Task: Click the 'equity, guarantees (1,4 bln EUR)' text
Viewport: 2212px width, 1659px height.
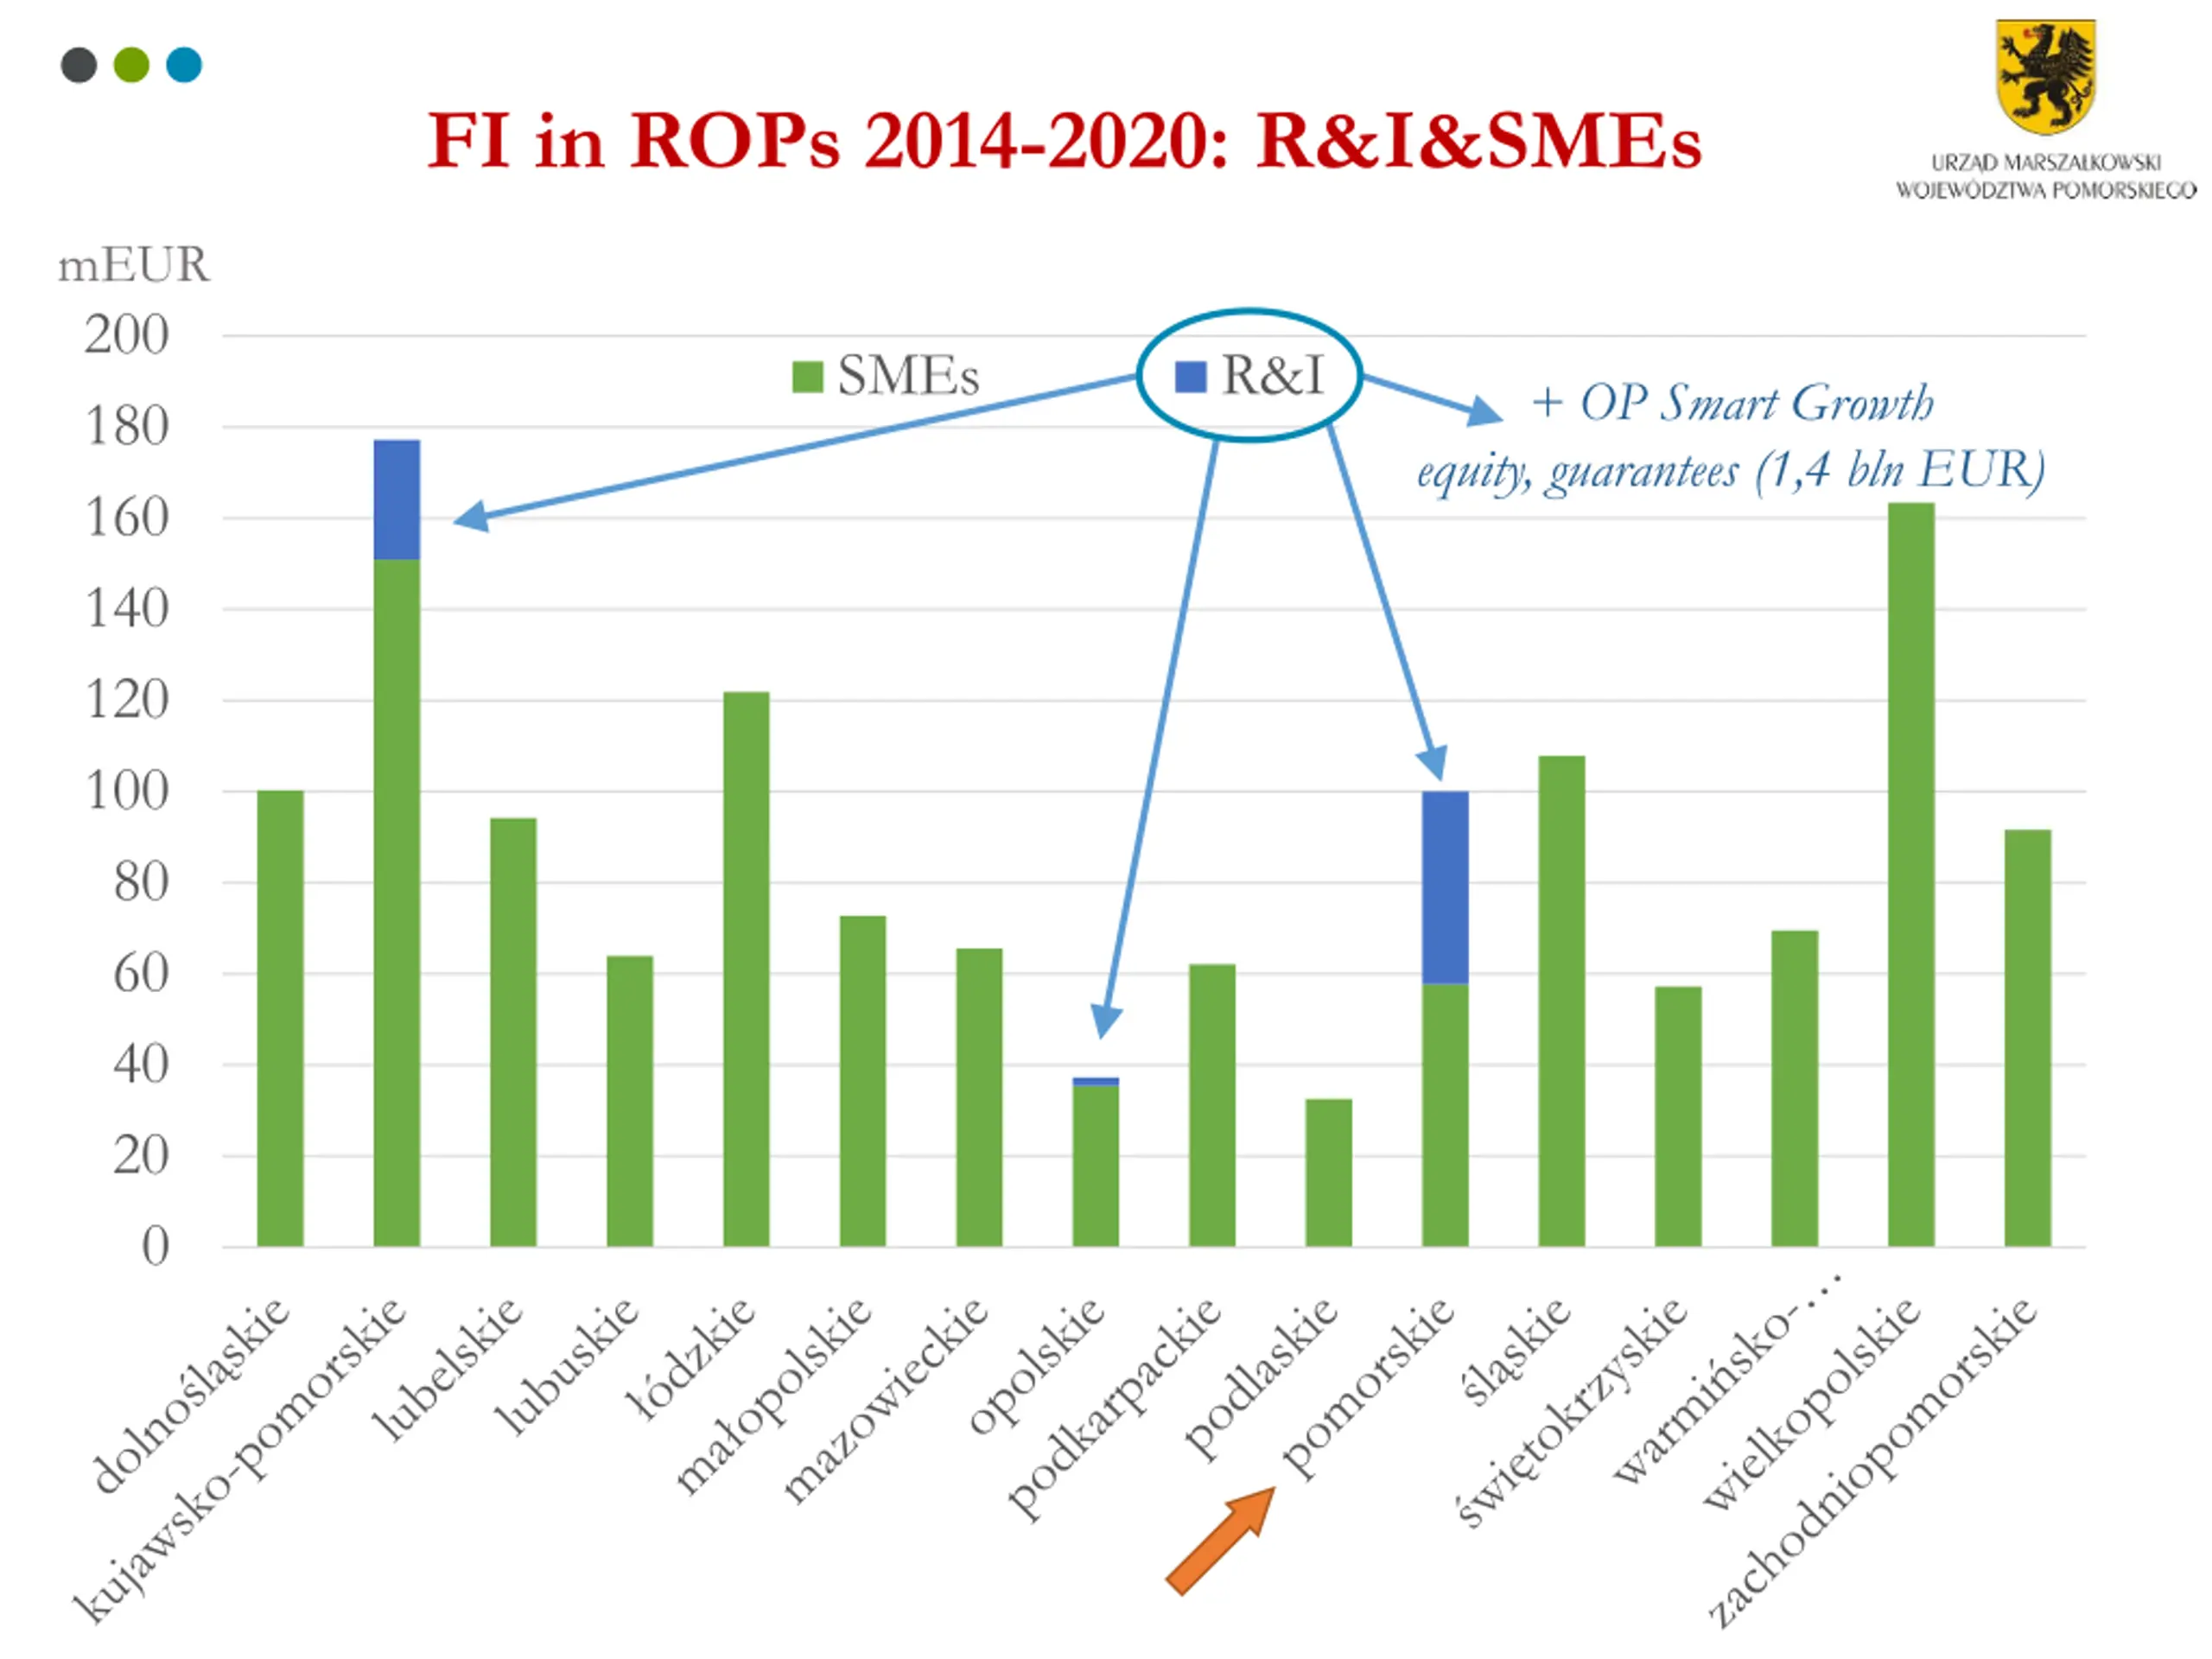Action: [1731, 471]
